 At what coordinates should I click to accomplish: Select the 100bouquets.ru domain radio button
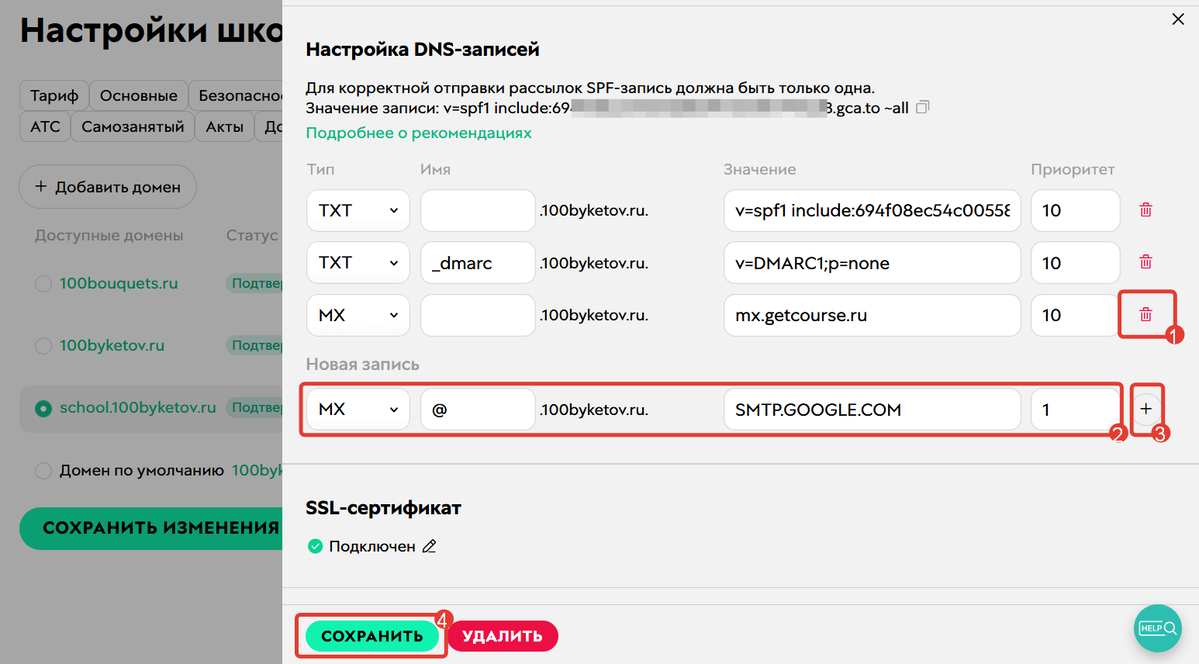coord(44,284)
